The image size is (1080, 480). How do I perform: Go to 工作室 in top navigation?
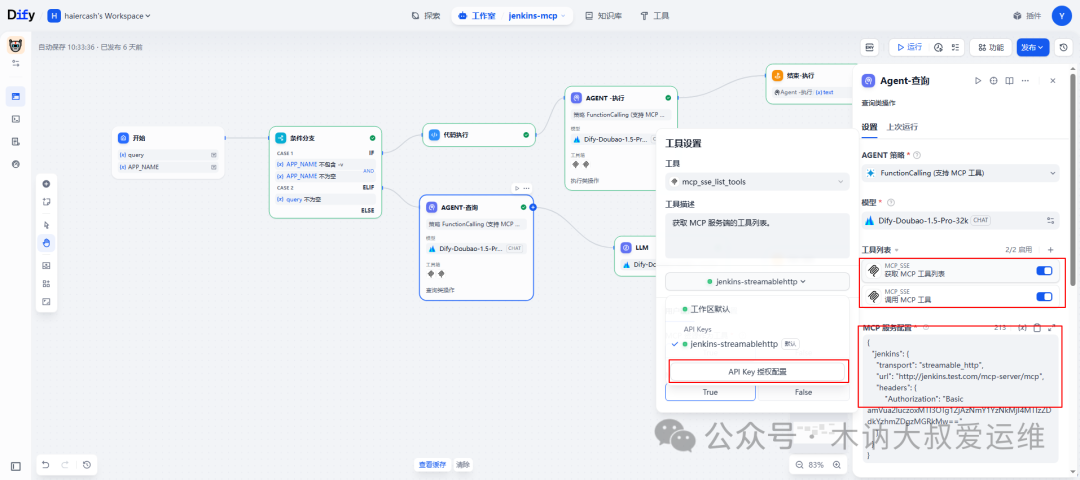(477, 15)
